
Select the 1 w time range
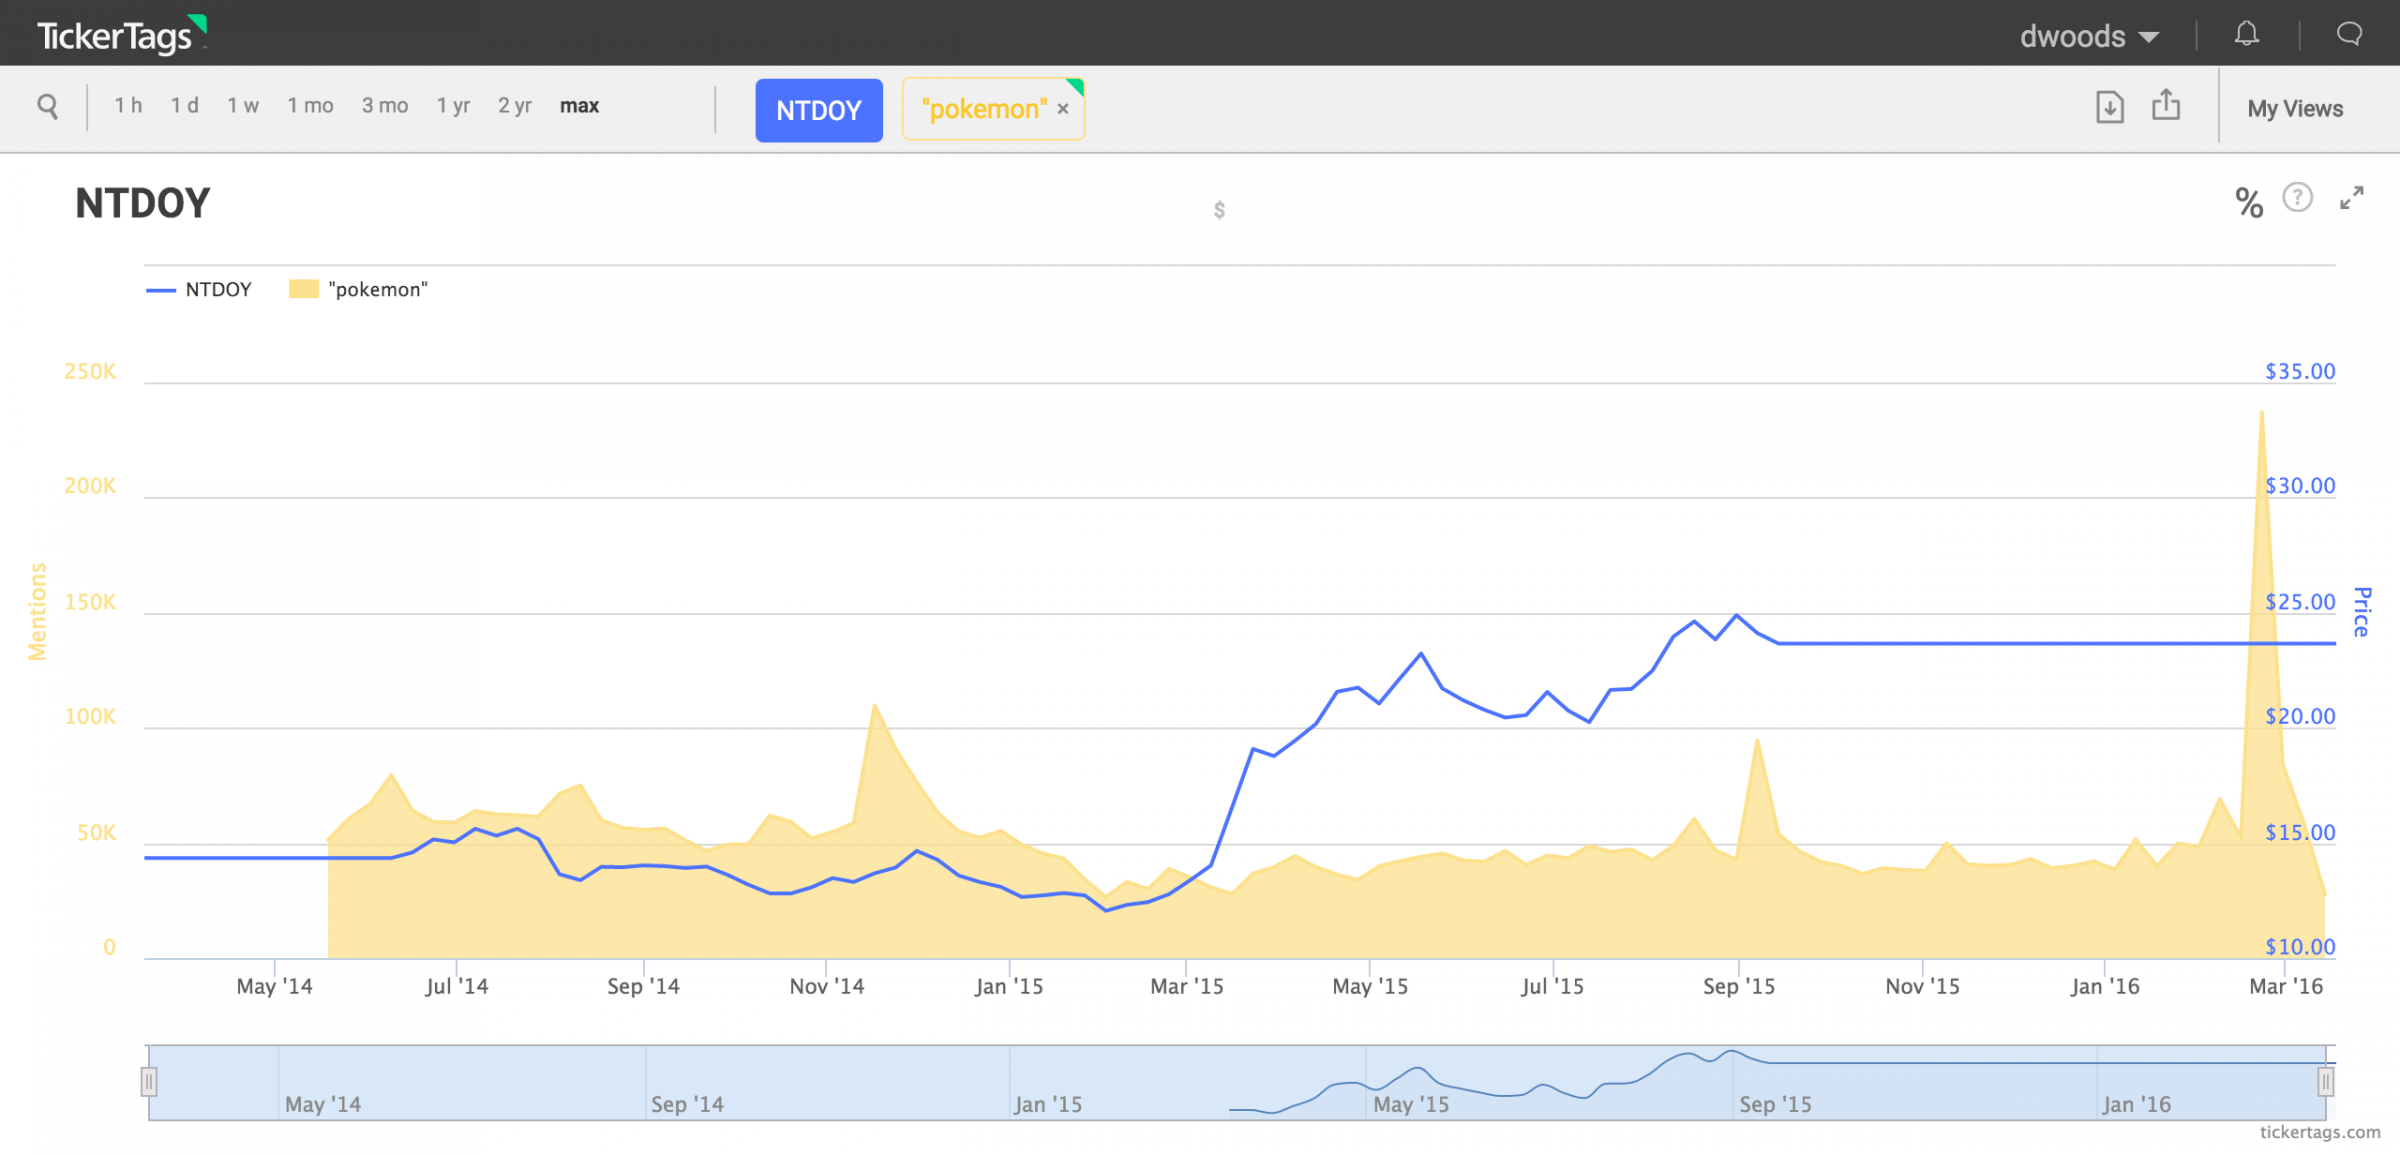[x=243, y=105]
